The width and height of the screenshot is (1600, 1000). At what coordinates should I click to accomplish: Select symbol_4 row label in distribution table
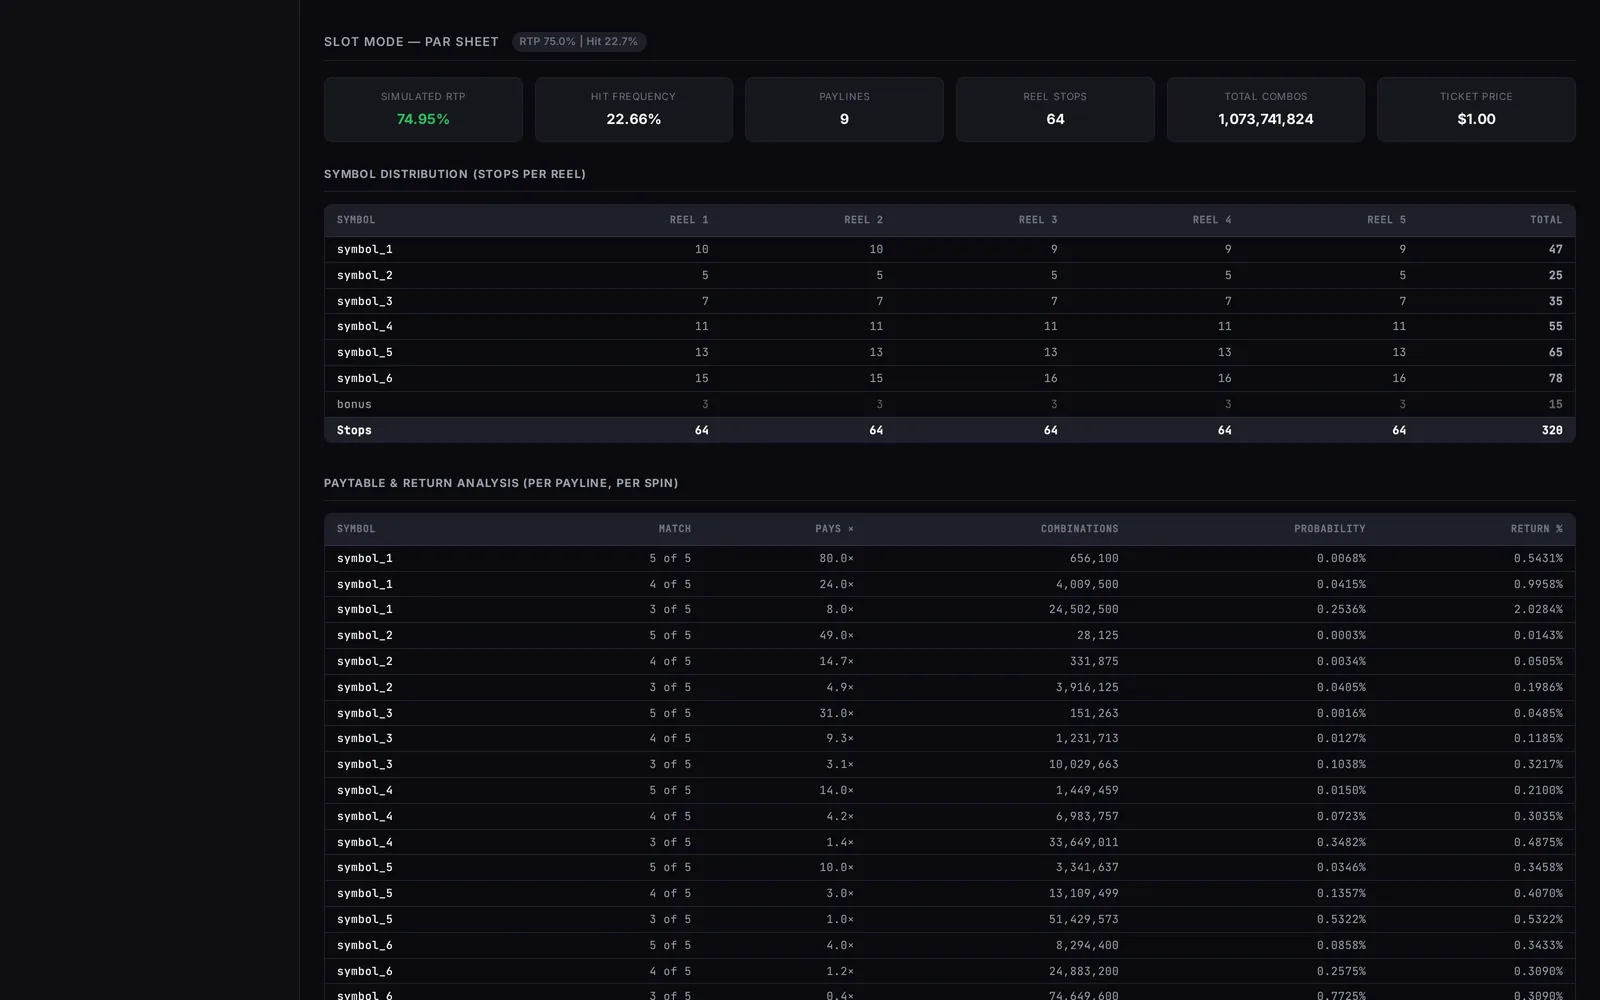365,326
